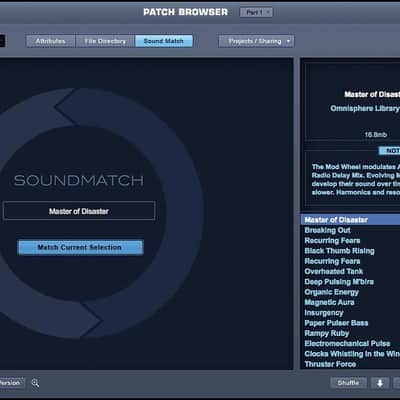The image size is (400, 400).
Task: Select Overheated Tank patch
Action: coord(350,272)
